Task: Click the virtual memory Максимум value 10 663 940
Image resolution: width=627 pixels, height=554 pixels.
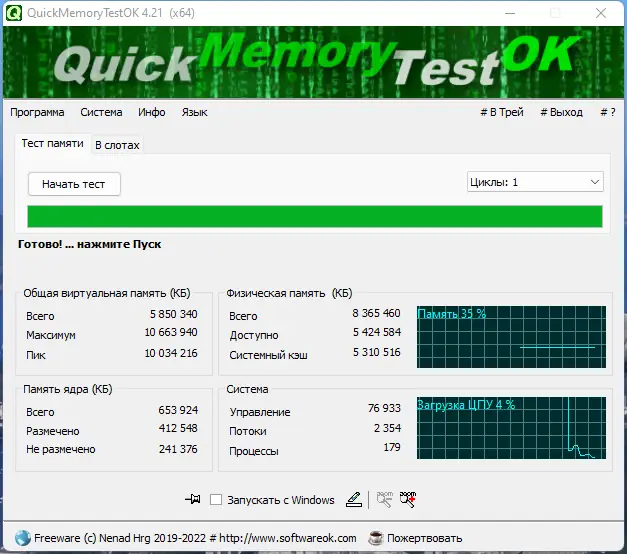Action: [x=171, y=332]
